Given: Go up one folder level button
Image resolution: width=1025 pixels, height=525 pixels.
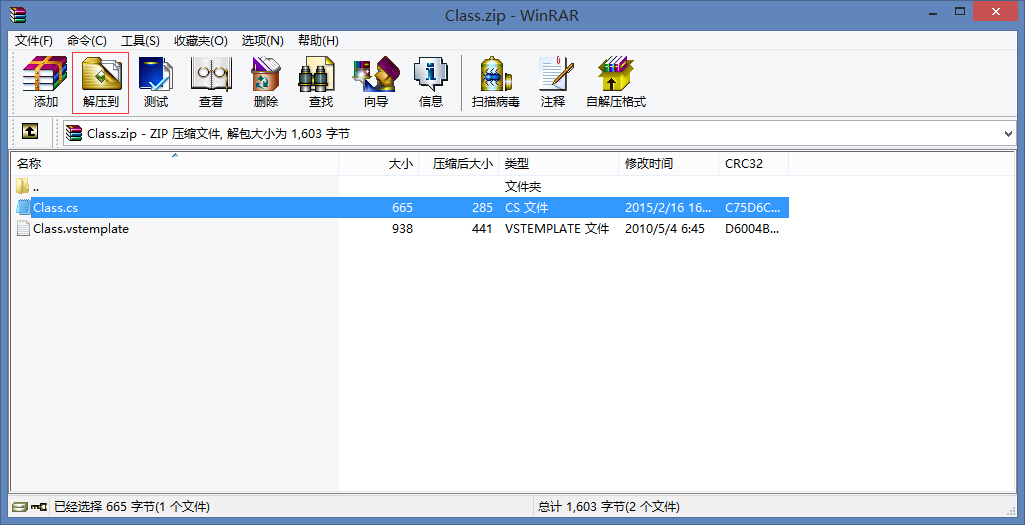Looking at the screenshot, I should [30, 132].
